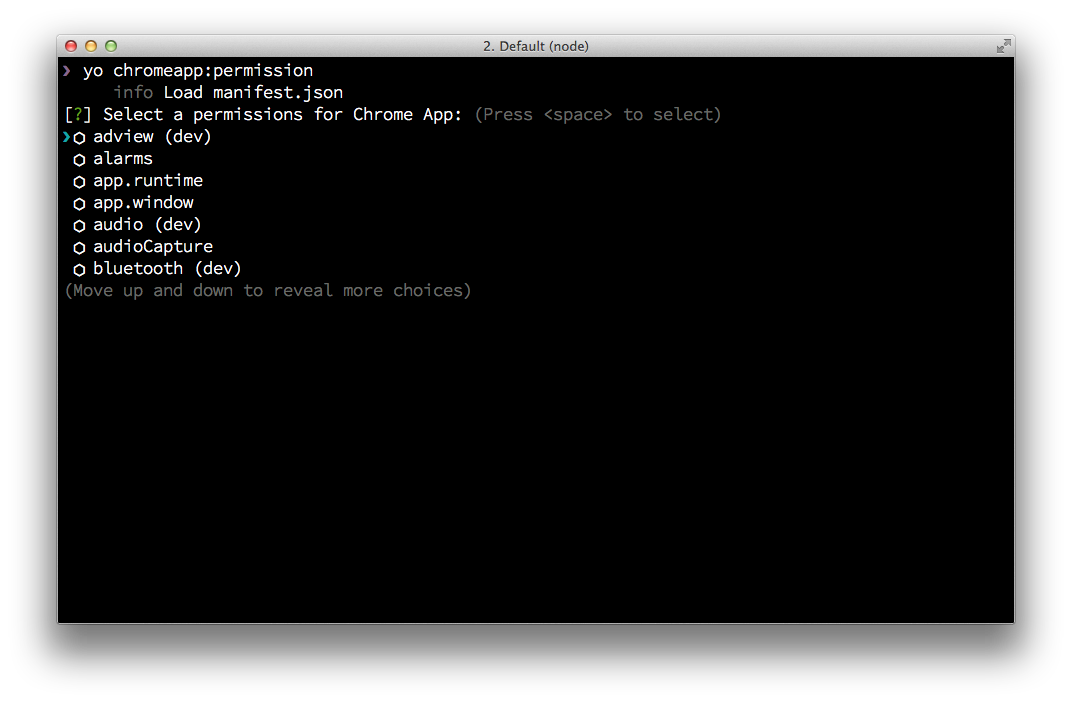Toggle the alarms permission checkbox
1072x703 pixels.
point(79,159)
